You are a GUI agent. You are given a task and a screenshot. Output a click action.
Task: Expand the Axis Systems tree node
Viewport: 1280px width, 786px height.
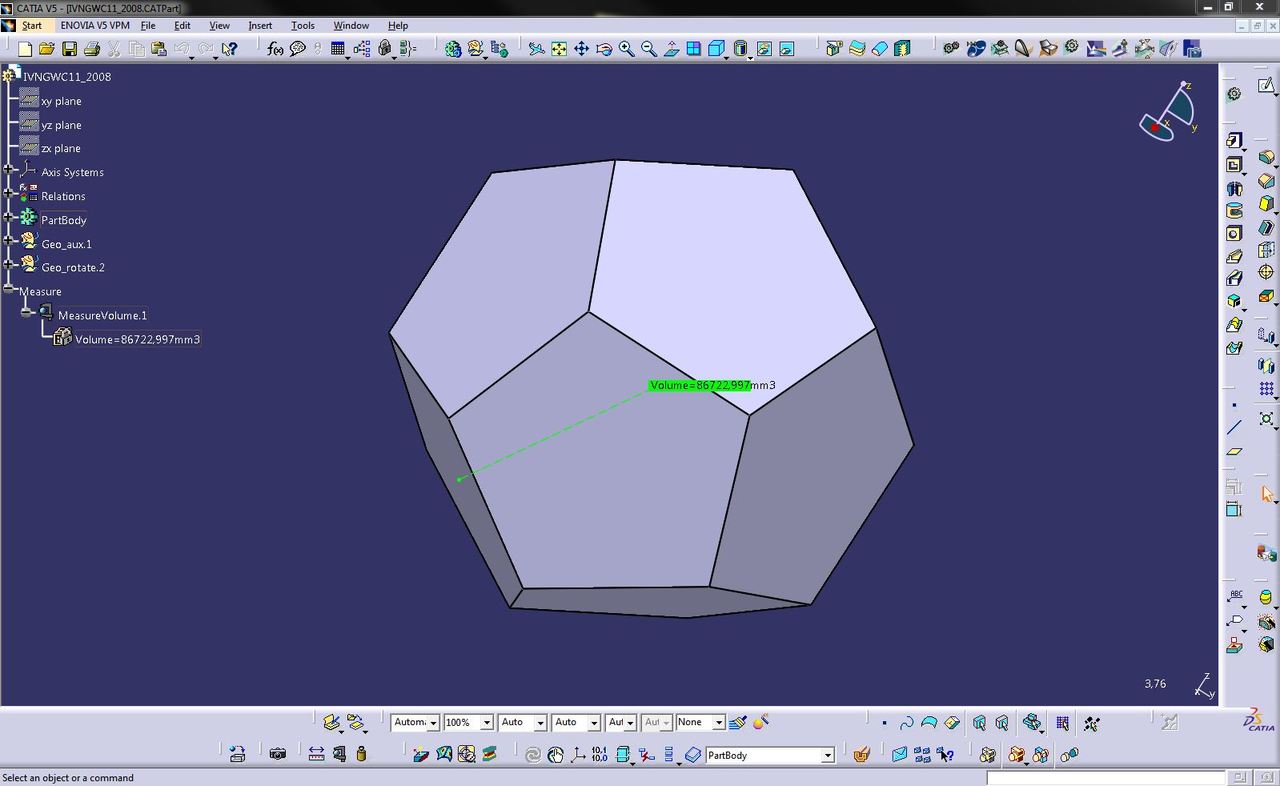[8, 172]
